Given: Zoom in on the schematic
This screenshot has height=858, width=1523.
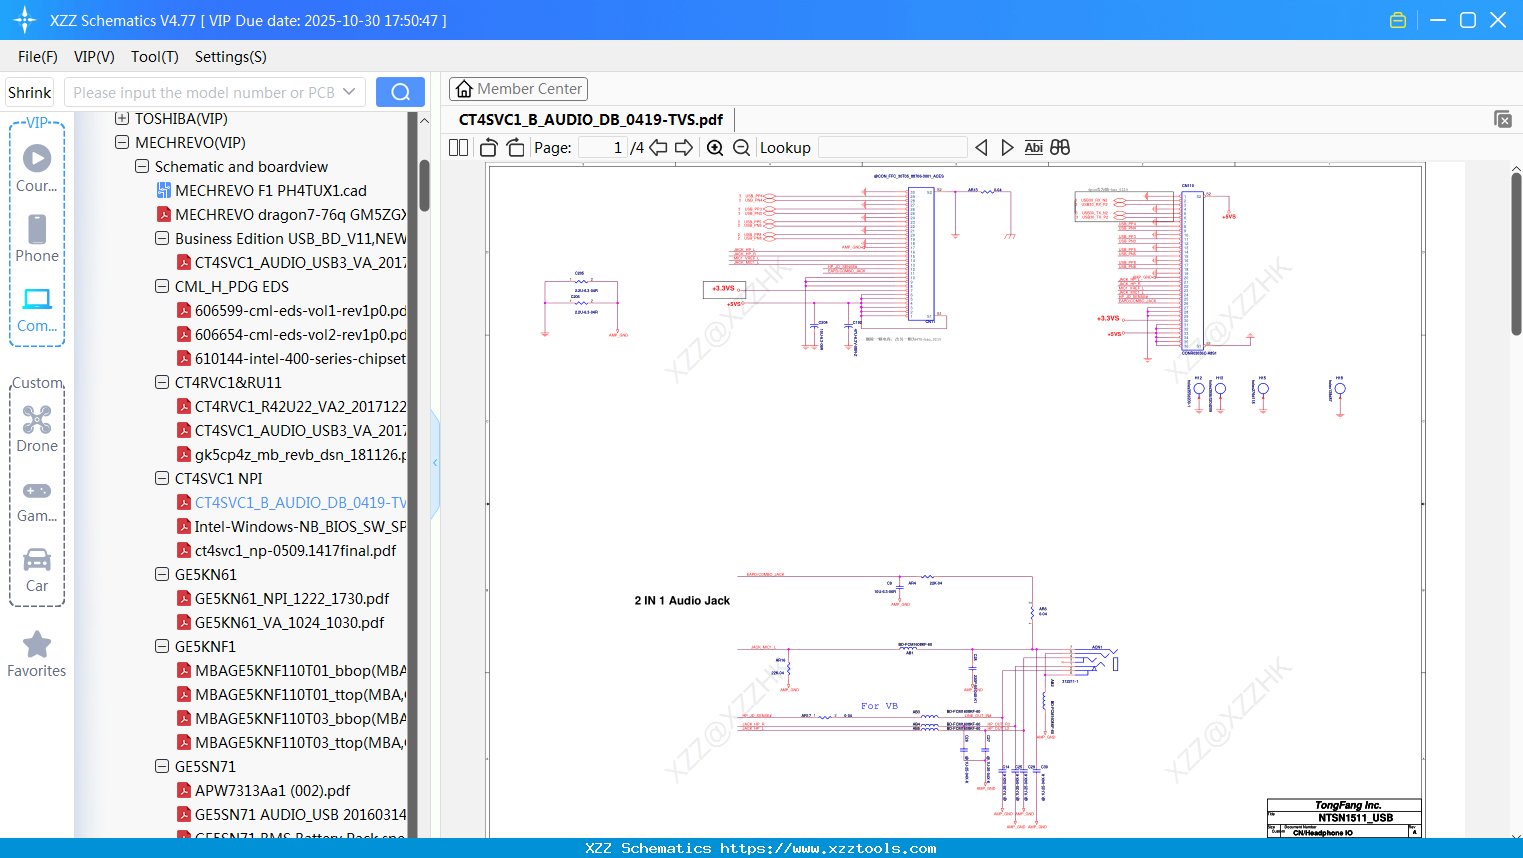Looking at the screenshot, I should 715,148.
